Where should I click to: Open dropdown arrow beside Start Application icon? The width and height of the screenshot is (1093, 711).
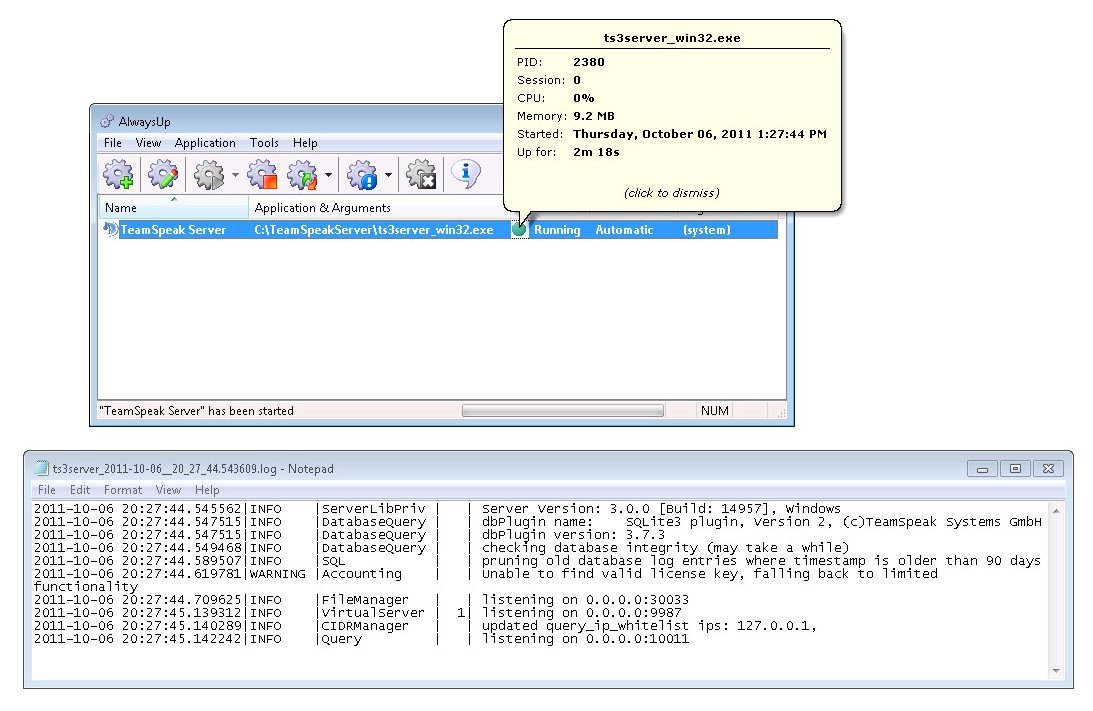[x=235, y=175]
